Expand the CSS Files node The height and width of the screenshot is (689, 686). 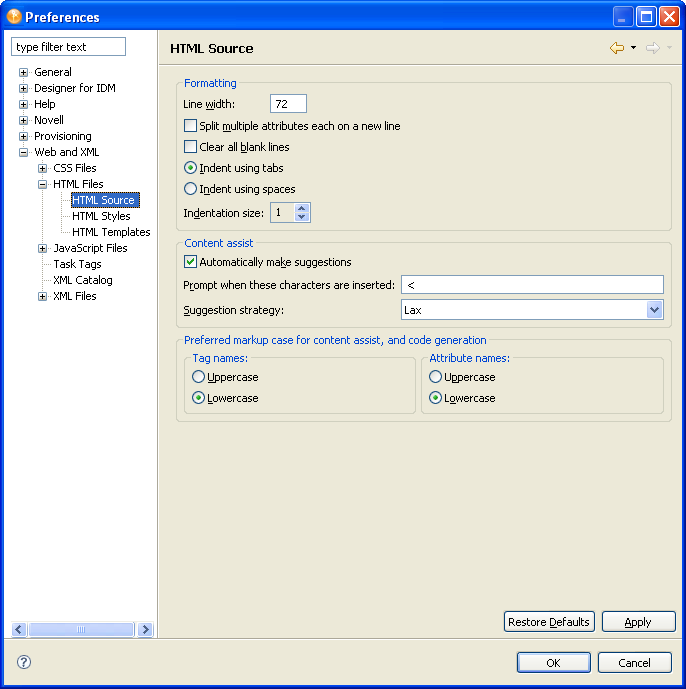click(43, 168)
